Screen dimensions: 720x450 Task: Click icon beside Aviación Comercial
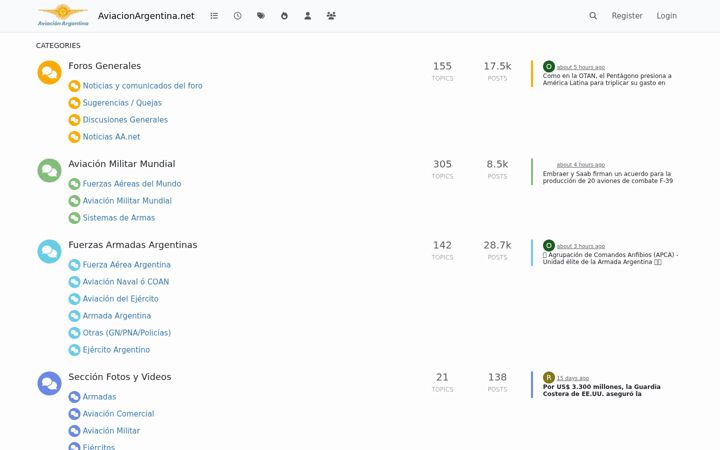[x=74, y=414]
